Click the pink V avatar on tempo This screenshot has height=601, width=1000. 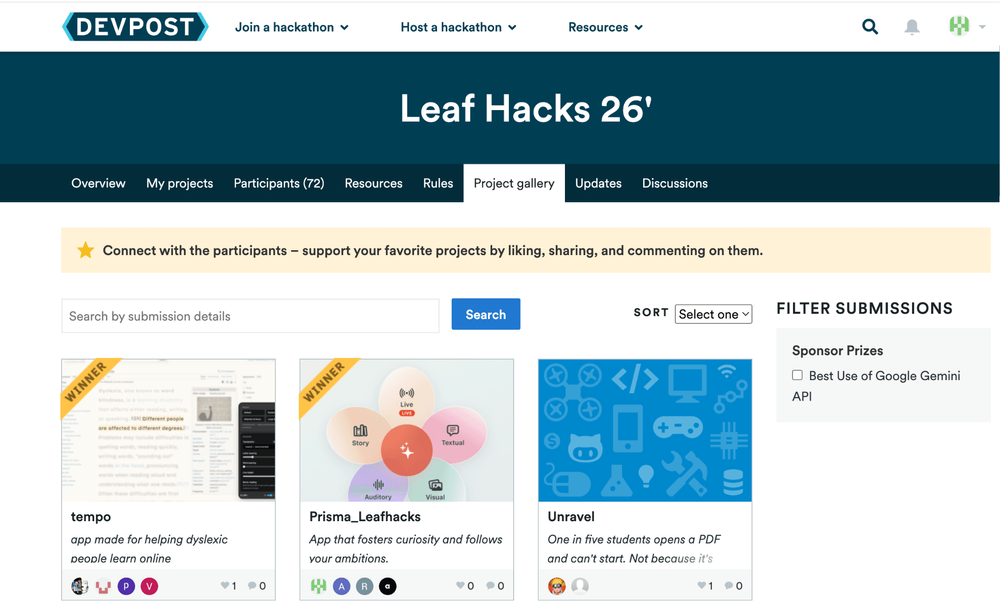149,586
